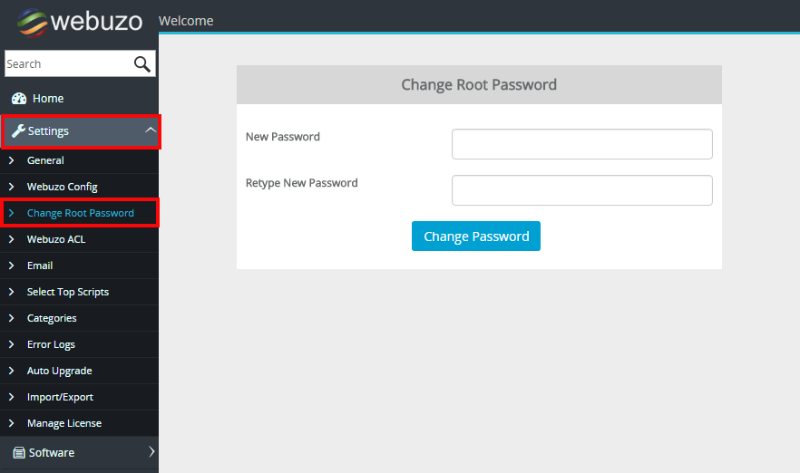Click chevron beside General

coord(11,160)
